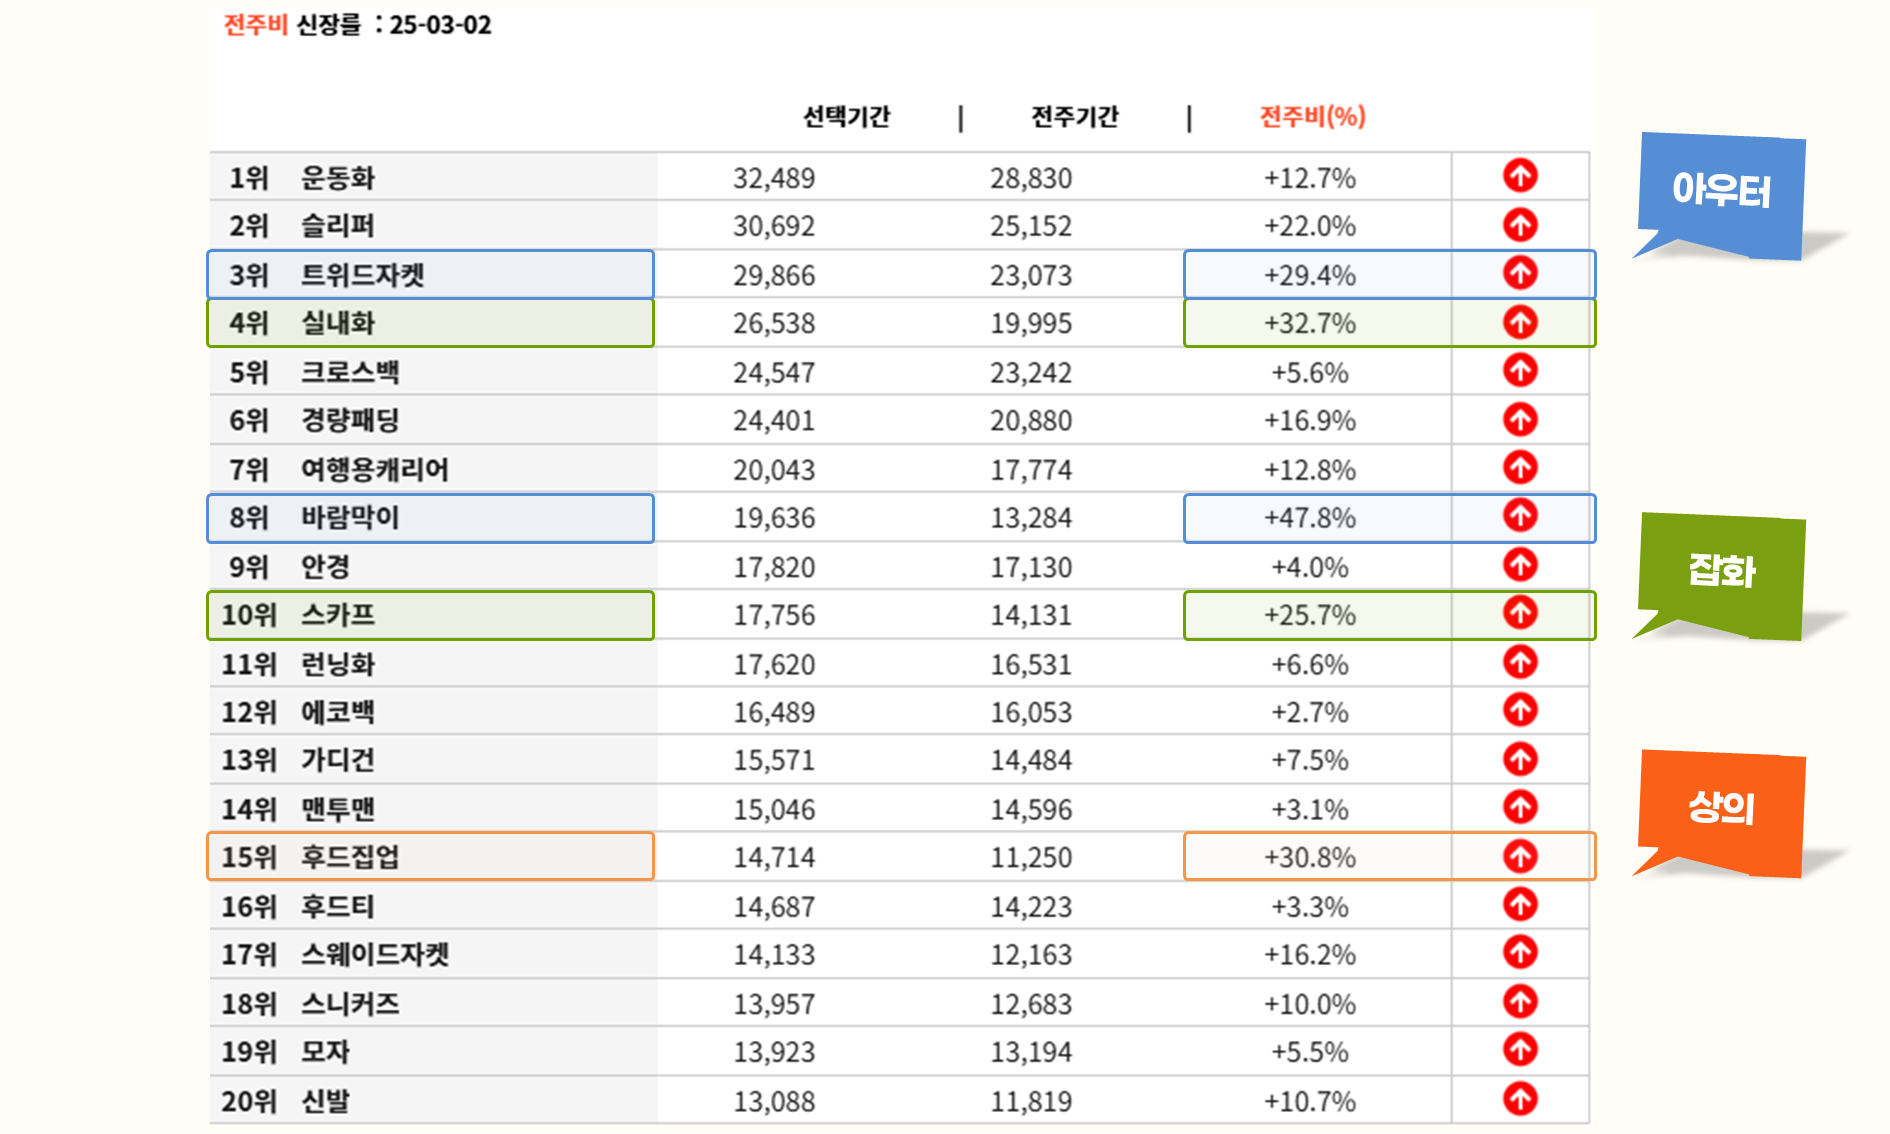Click the up-arrow icon in 신발 row
Screen dimensions: 1890x1134
coord(1520,1099)
